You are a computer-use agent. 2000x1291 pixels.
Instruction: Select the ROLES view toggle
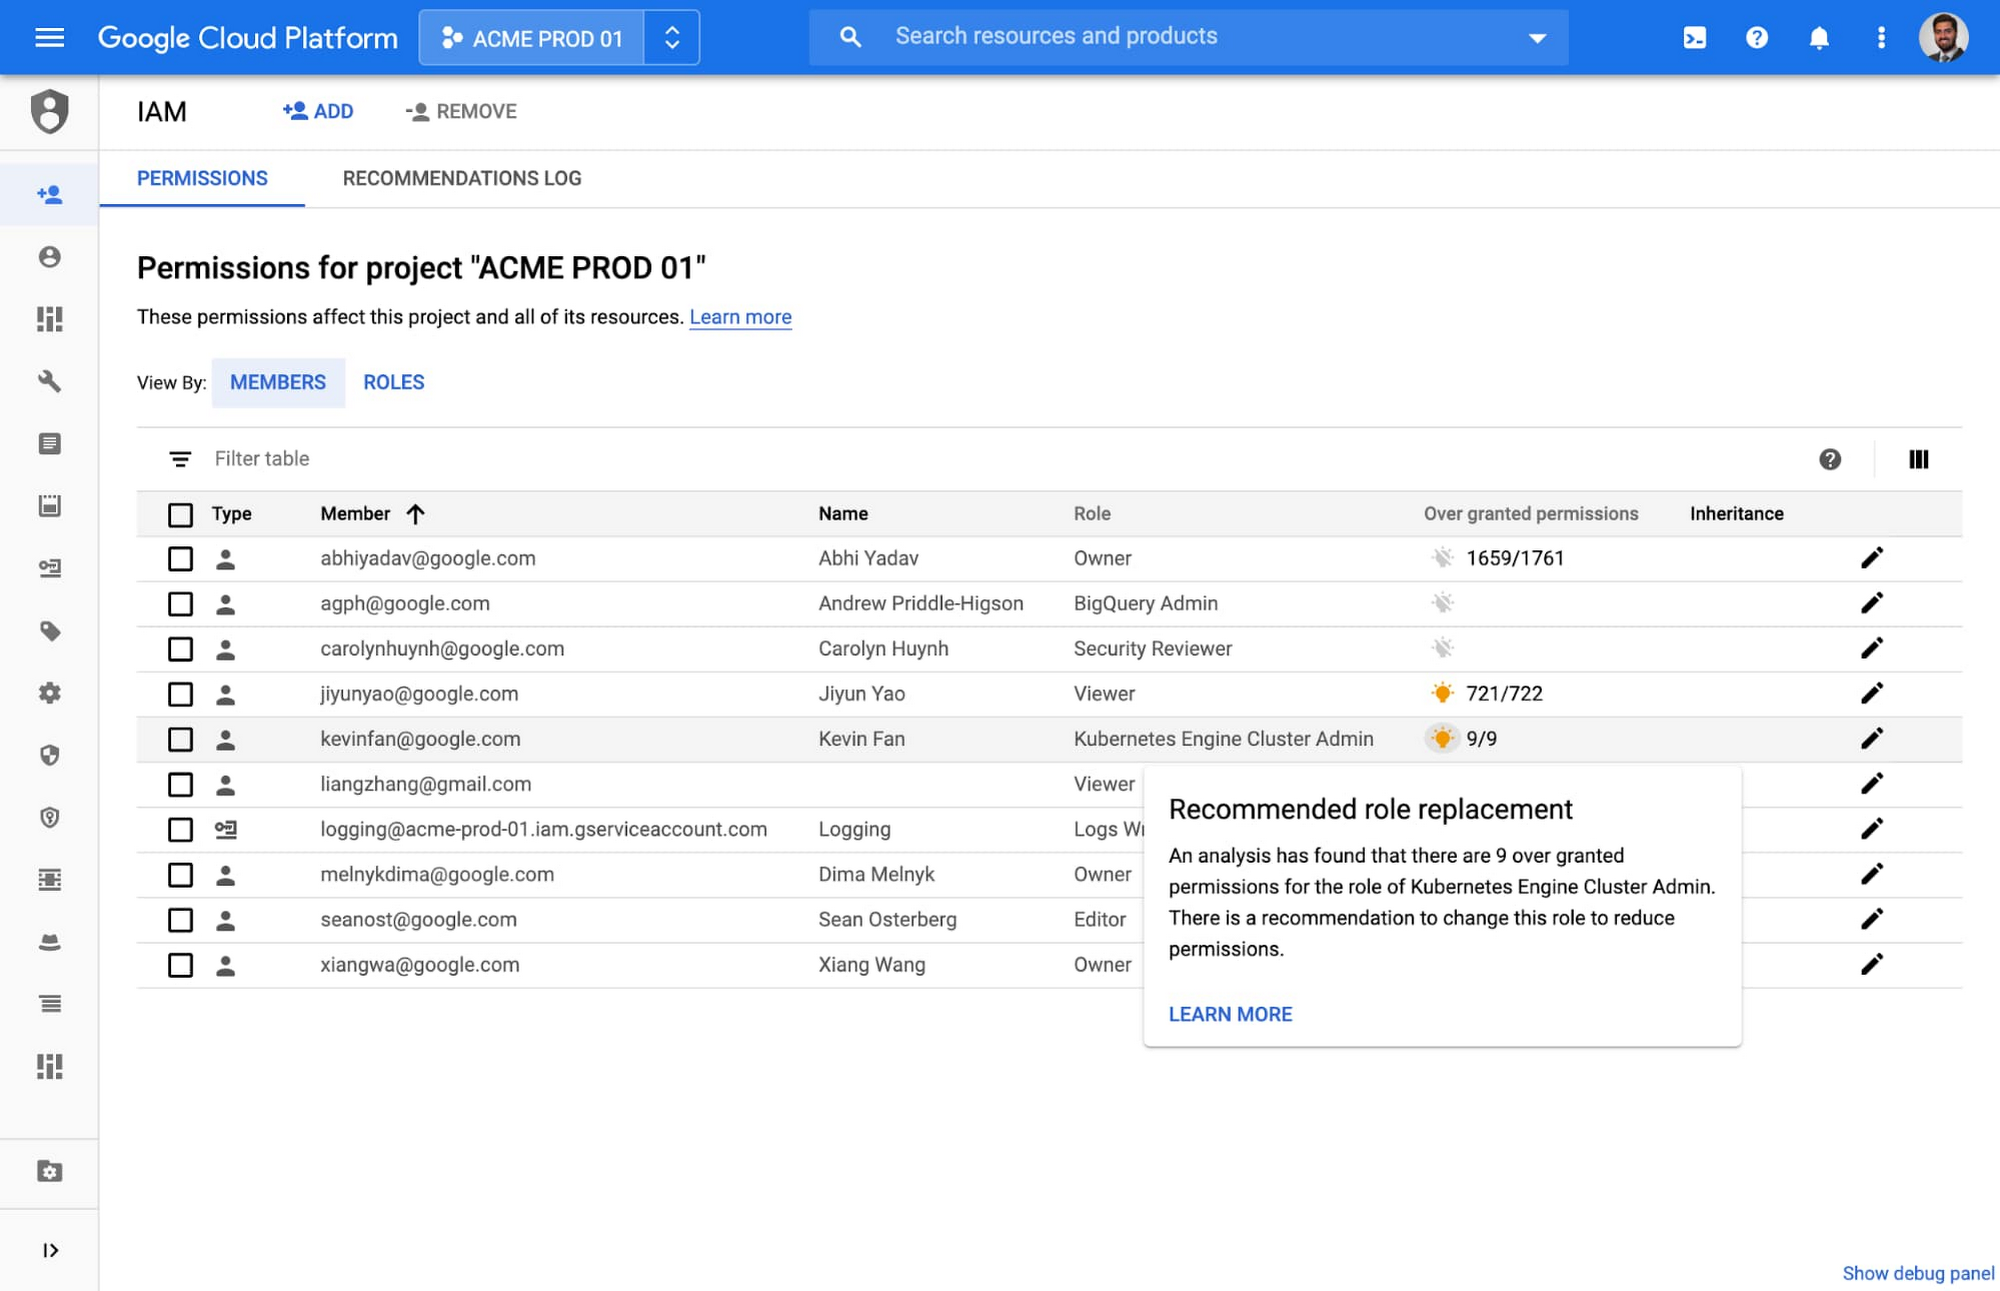pyautogui.click(x=394, y=382)
